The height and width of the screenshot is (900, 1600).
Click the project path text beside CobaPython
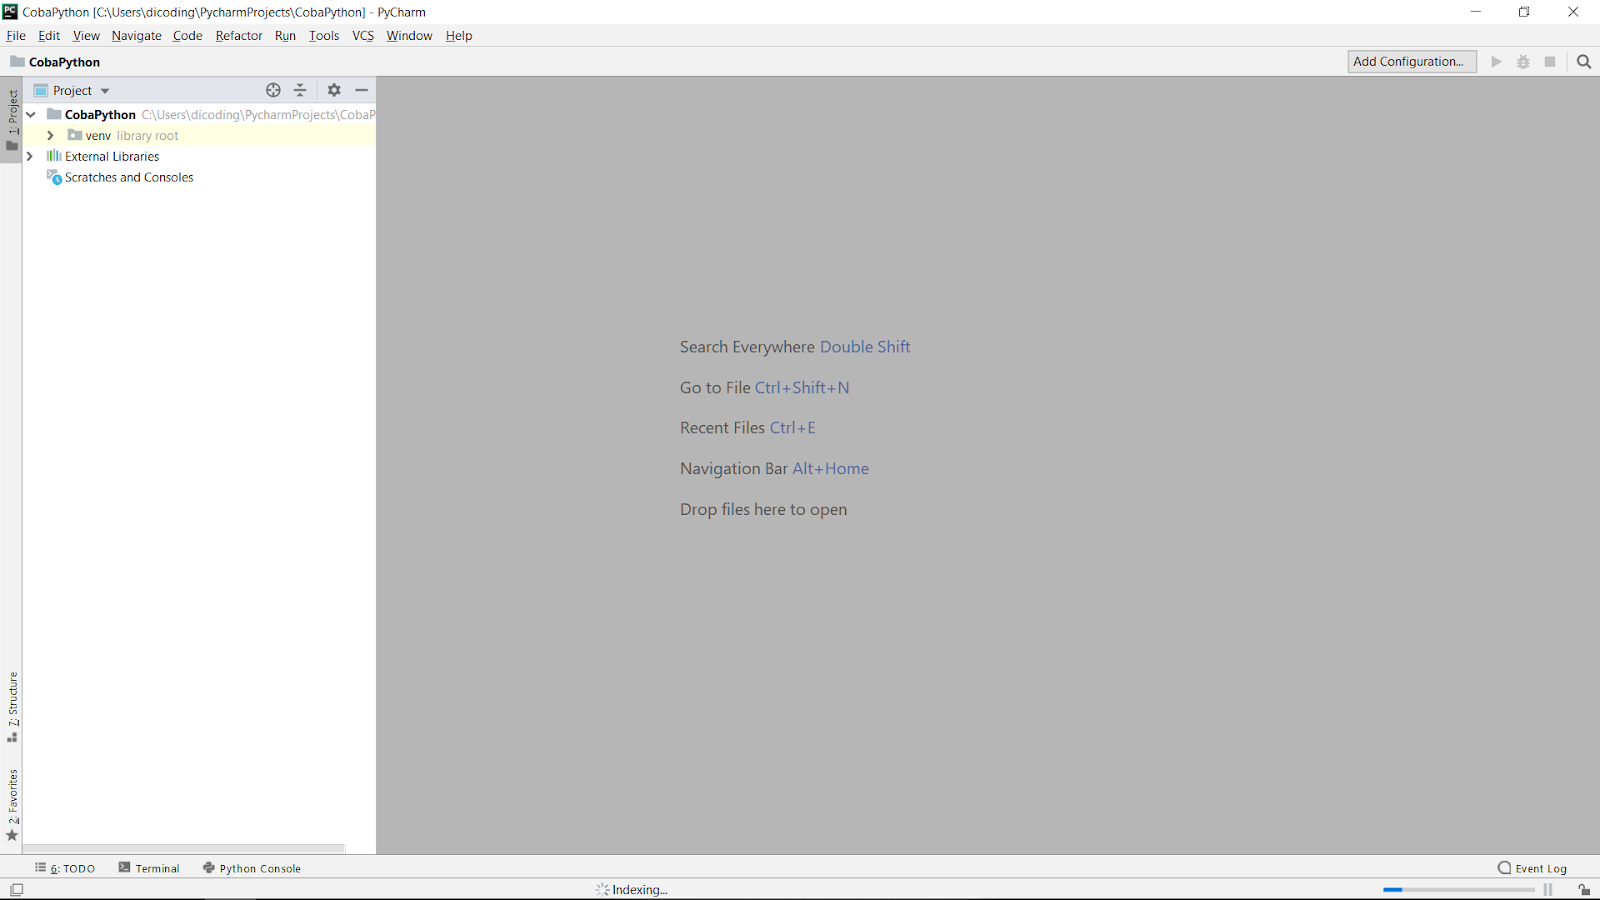[258, 115]
